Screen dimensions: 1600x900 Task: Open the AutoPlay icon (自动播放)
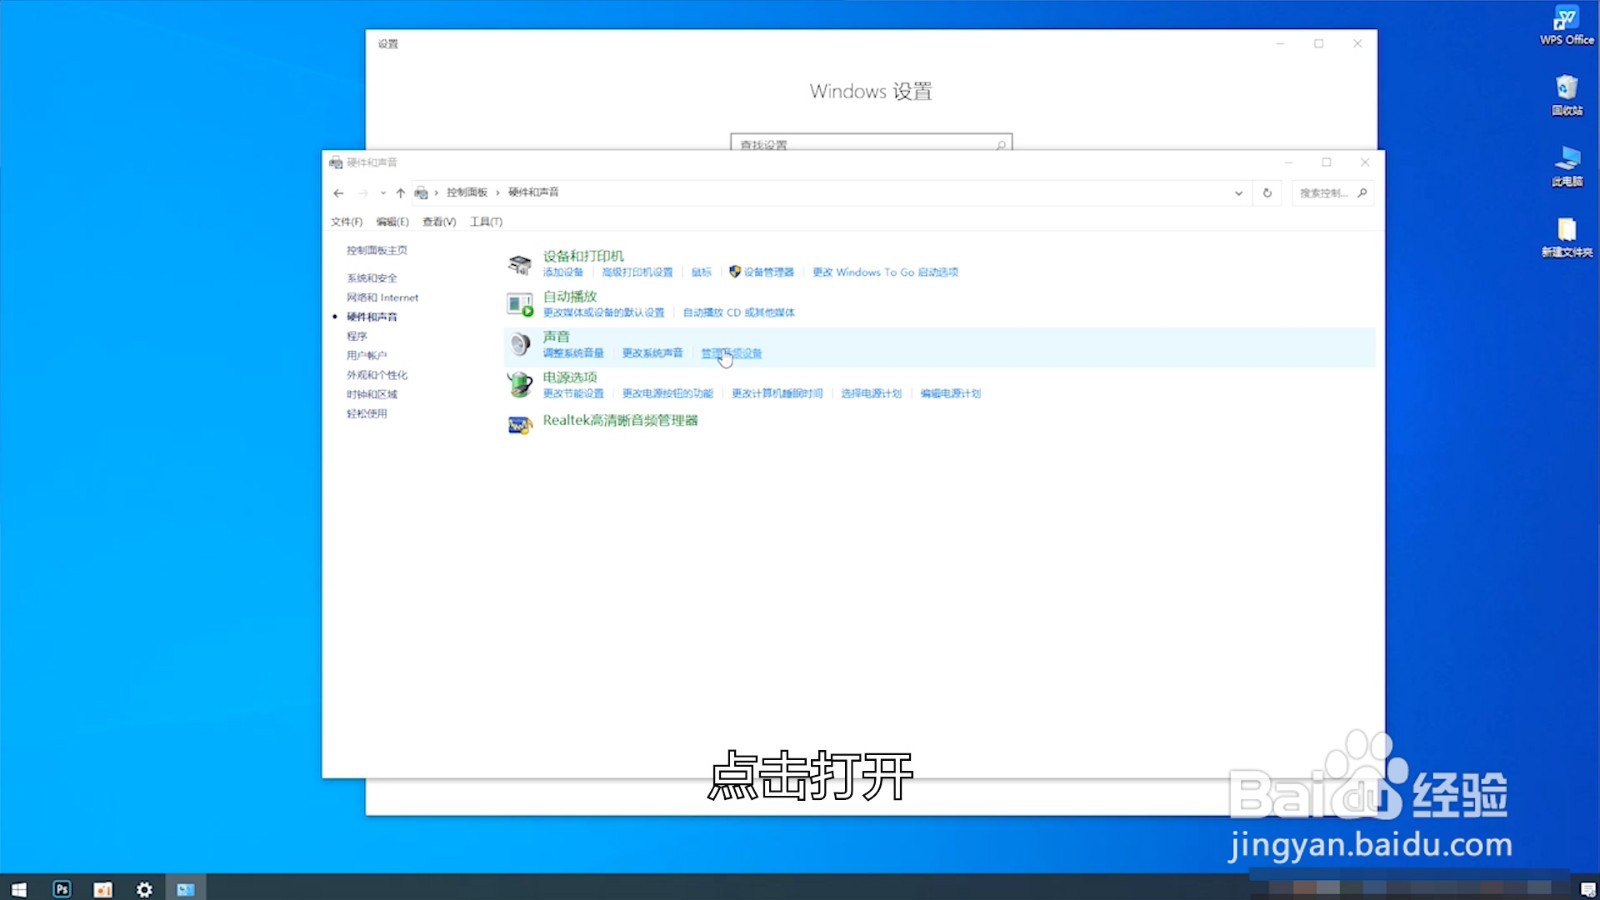click(519, 304)
